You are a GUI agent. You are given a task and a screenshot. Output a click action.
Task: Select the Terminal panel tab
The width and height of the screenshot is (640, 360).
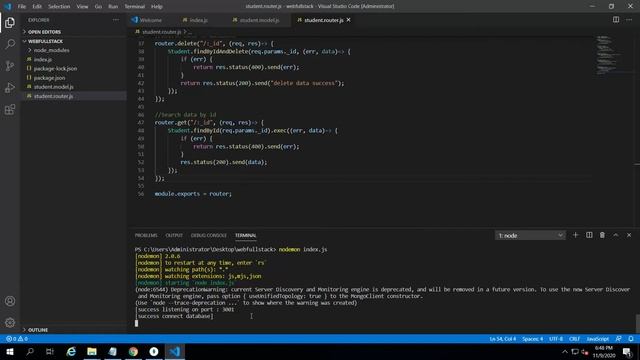coord(246,236)
